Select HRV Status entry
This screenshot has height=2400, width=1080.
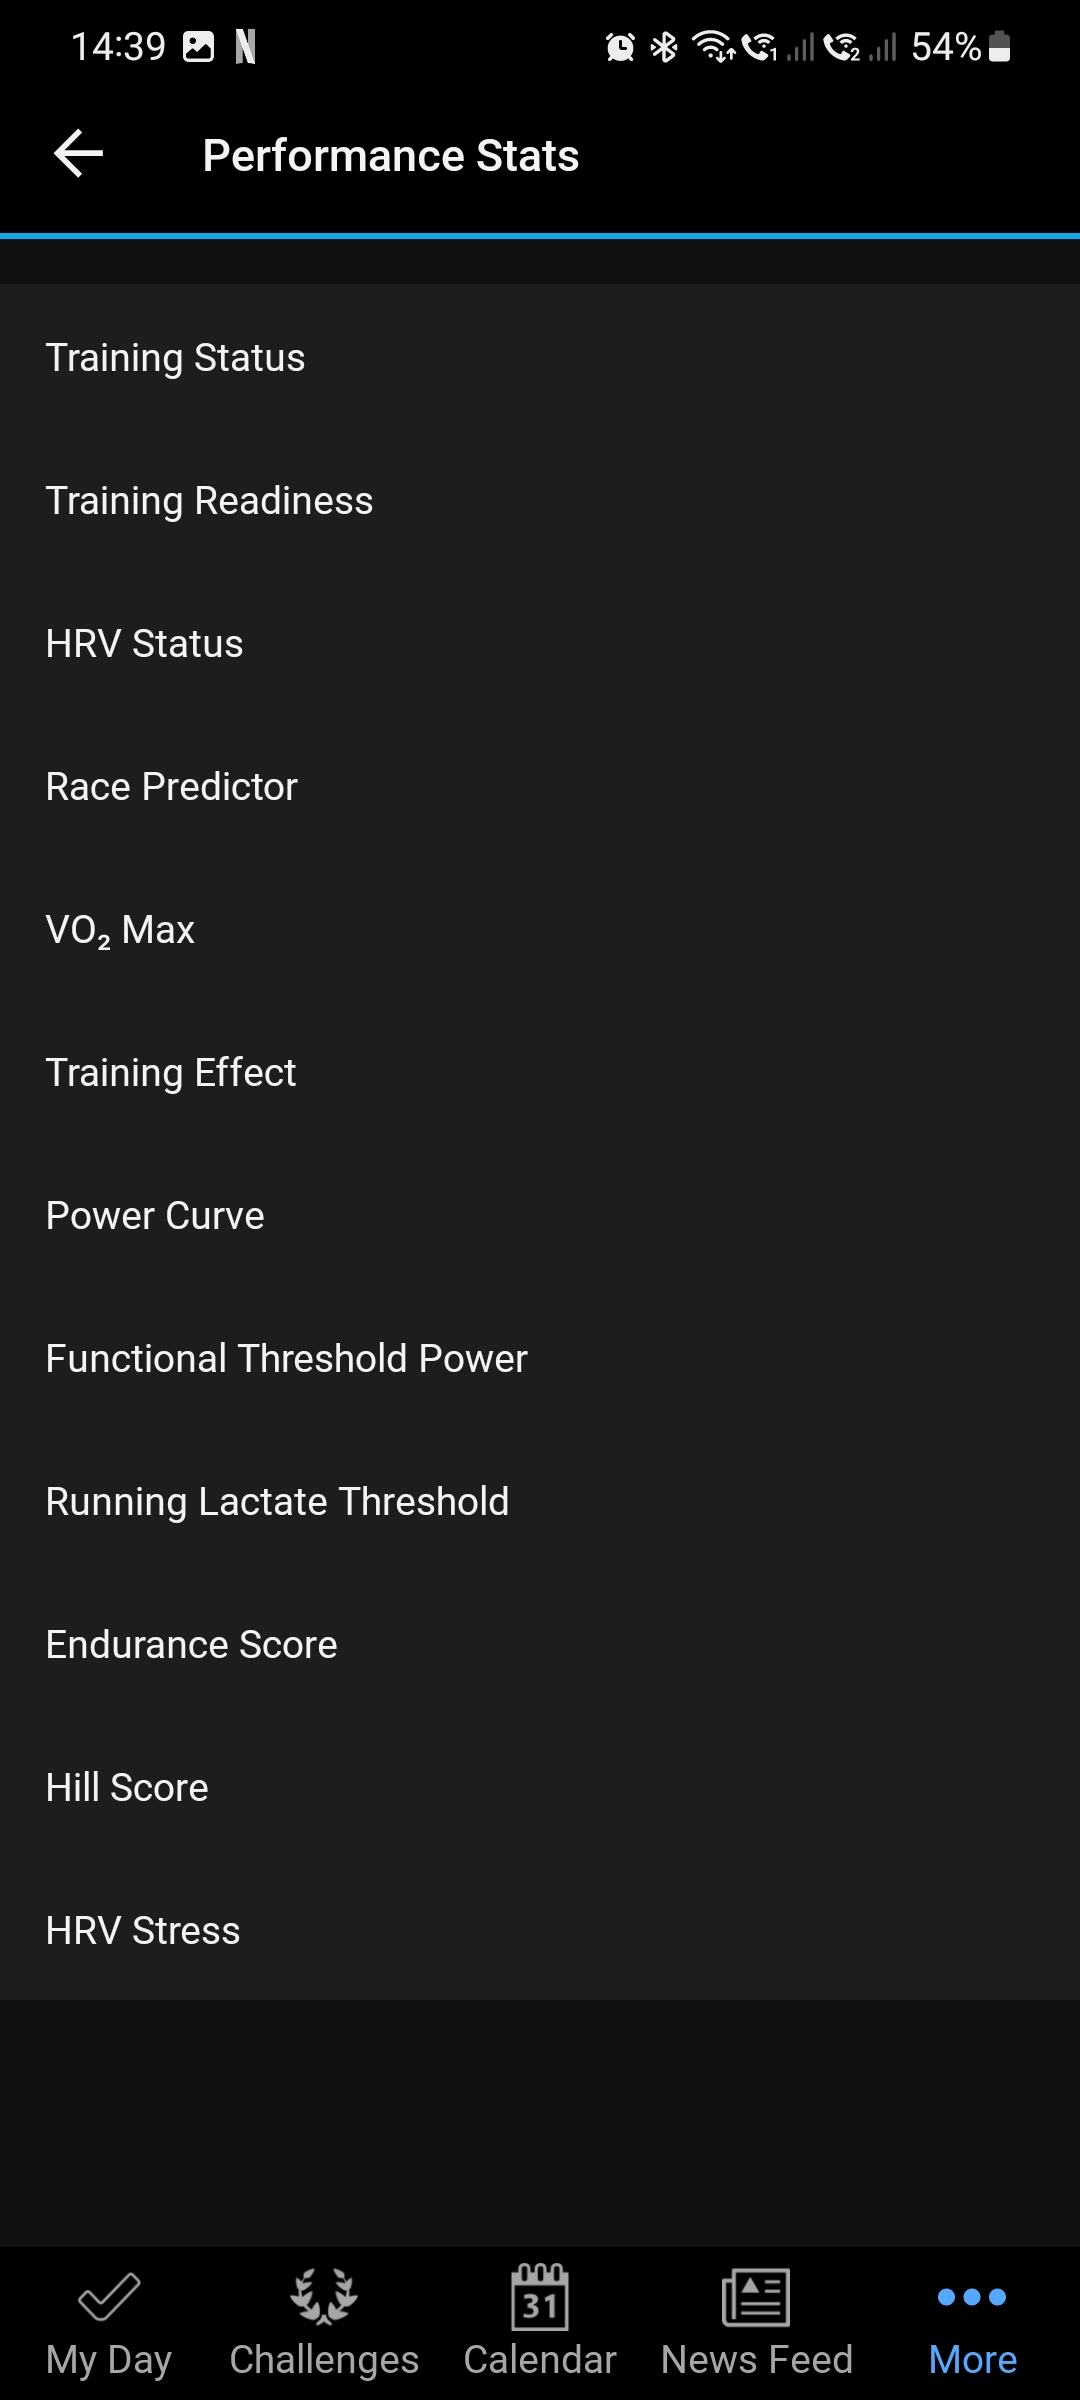tap(540, 643)
